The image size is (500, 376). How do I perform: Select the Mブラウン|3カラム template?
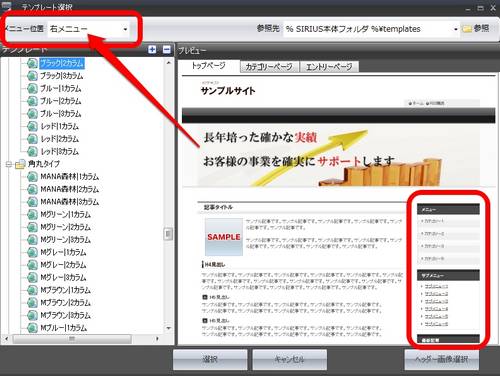pyautogui.click(x=65, y=315)
